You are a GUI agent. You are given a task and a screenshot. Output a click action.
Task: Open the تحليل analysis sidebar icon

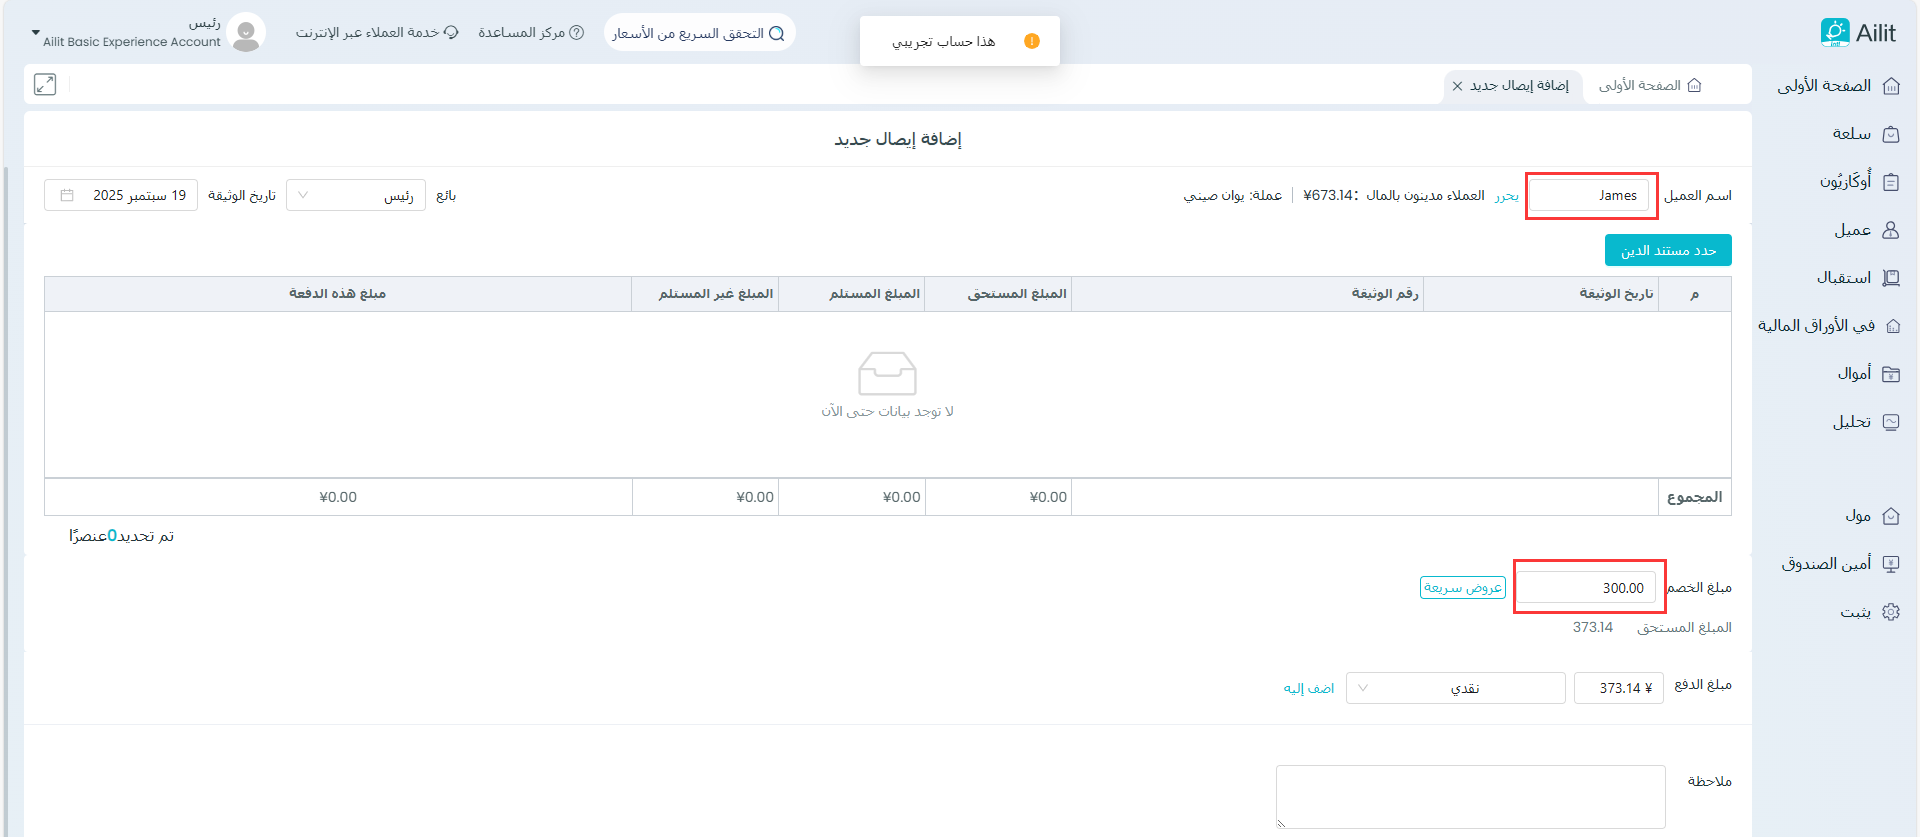[1890, 422]
